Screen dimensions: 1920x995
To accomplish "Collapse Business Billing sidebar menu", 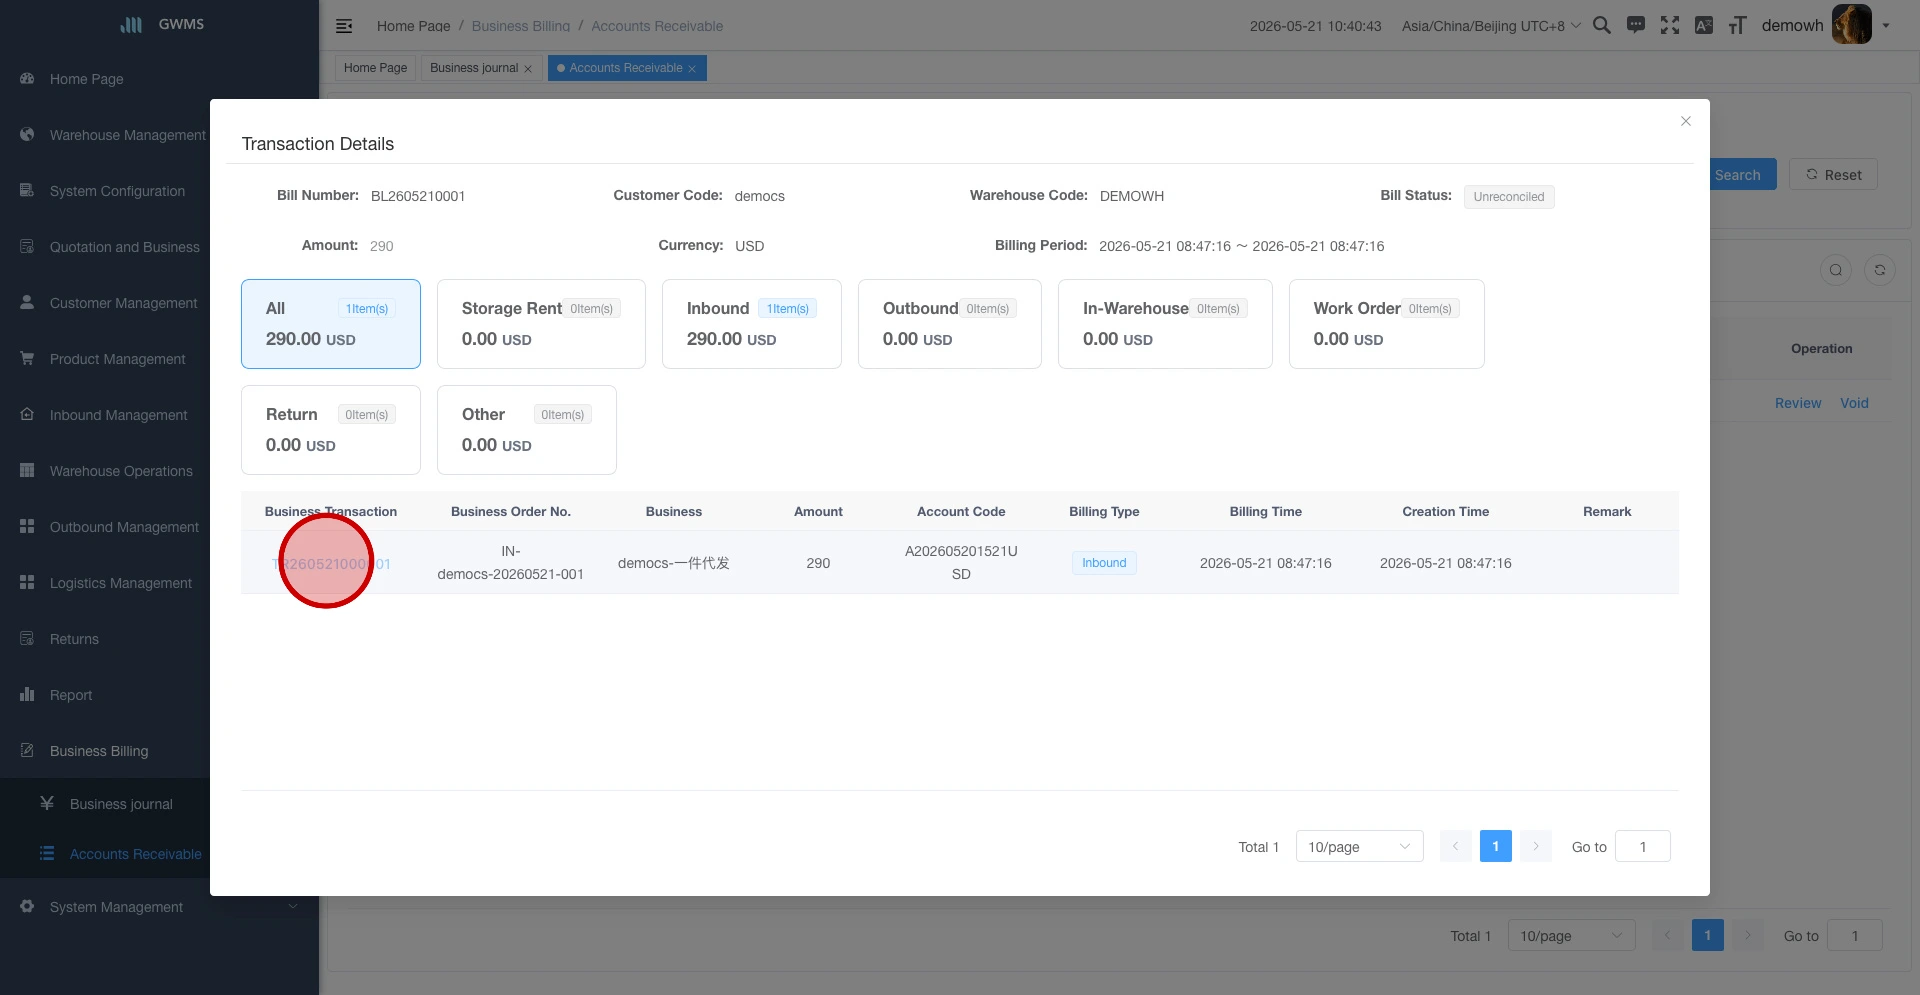I will pyautogui.click(x=99, y=751).
